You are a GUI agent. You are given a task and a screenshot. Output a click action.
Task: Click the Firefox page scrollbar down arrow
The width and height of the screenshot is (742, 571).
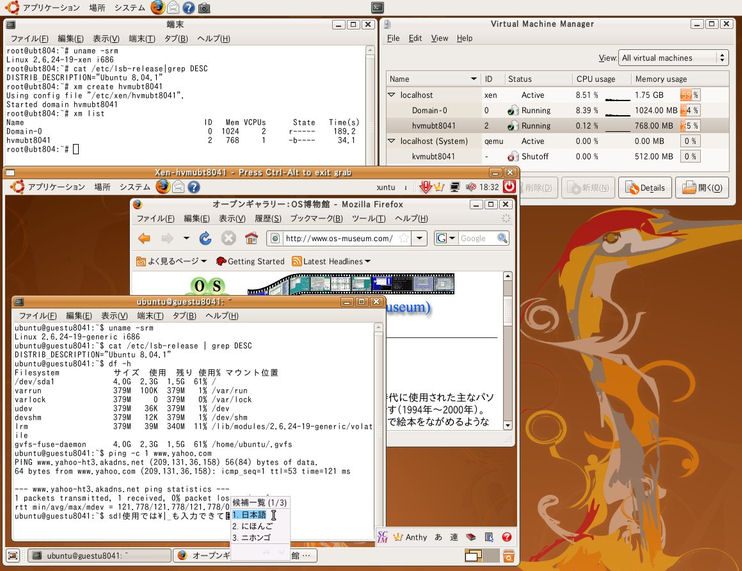508,425
